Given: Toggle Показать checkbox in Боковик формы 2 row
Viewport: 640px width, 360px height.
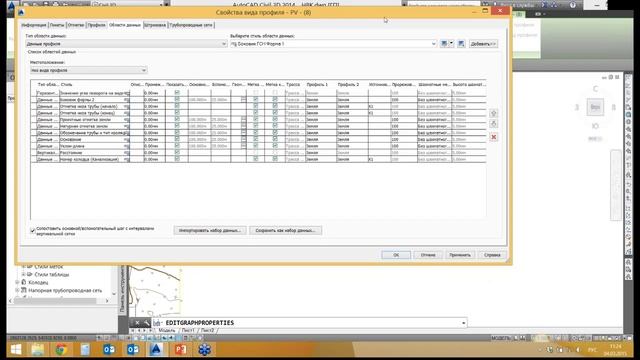Looking at the screenshot, I should 177,99.
